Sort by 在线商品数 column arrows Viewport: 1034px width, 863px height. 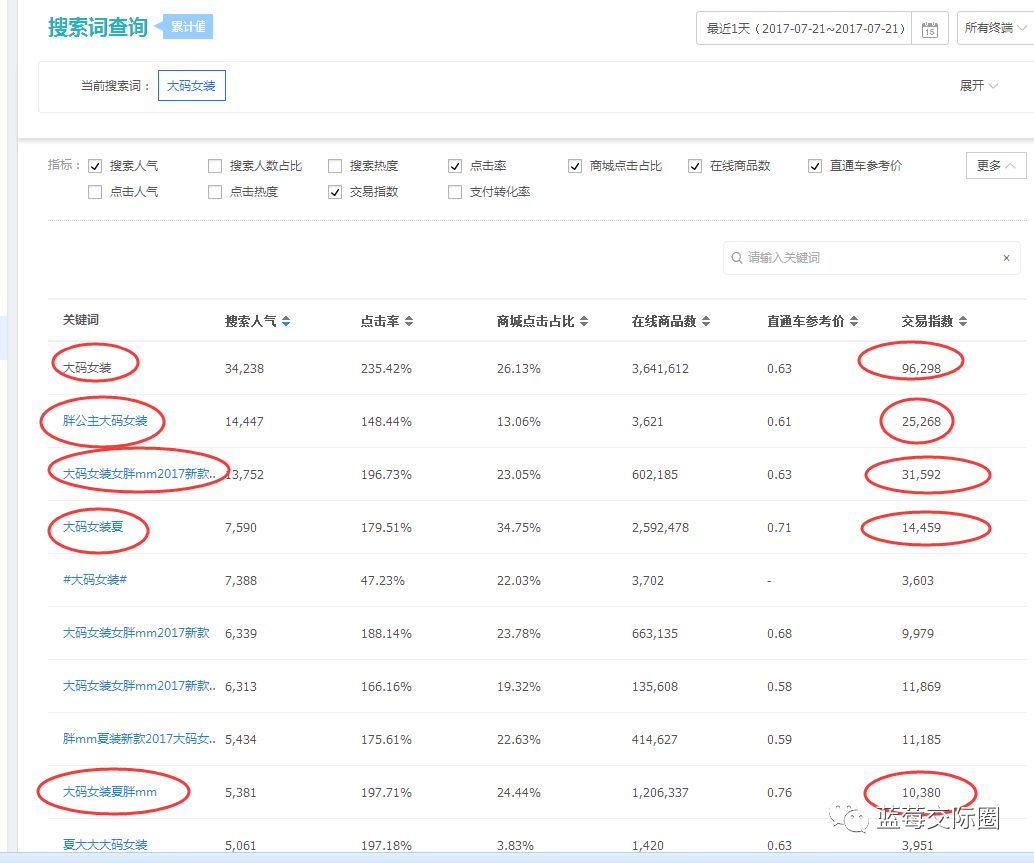706,321
